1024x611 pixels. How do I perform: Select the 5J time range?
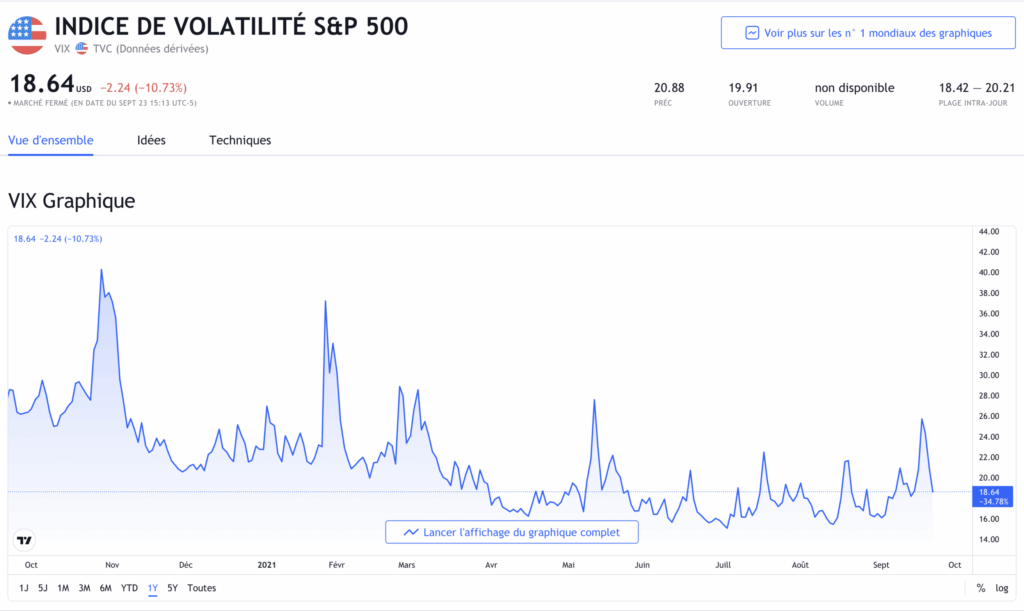click(42, 588)
